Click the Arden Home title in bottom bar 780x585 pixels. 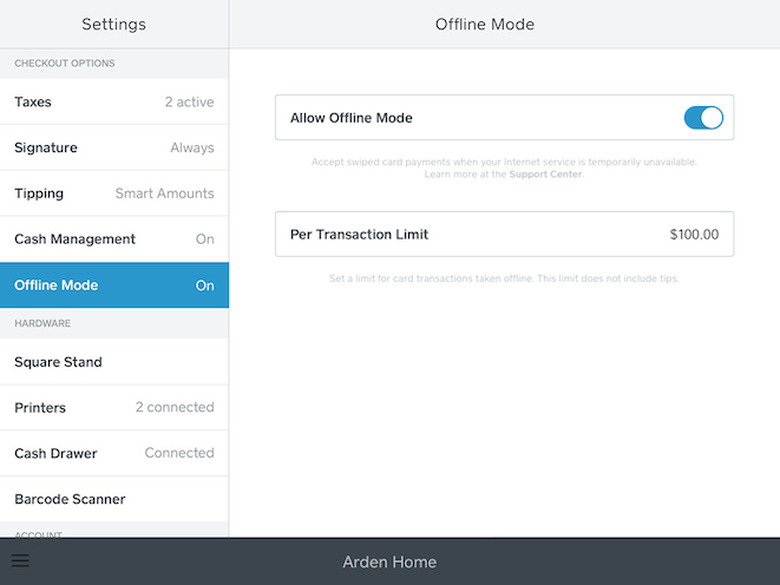point(390,562)
